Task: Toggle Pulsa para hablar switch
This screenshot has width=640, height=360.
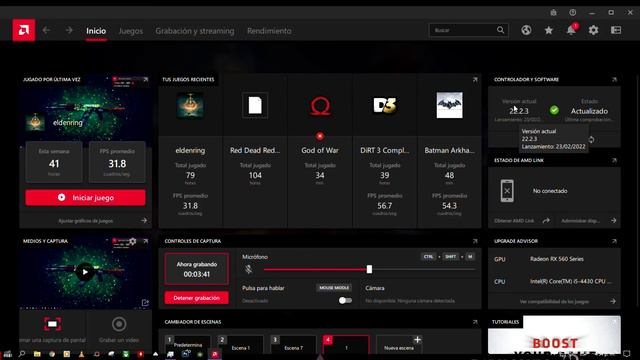Action: point(345,300)
